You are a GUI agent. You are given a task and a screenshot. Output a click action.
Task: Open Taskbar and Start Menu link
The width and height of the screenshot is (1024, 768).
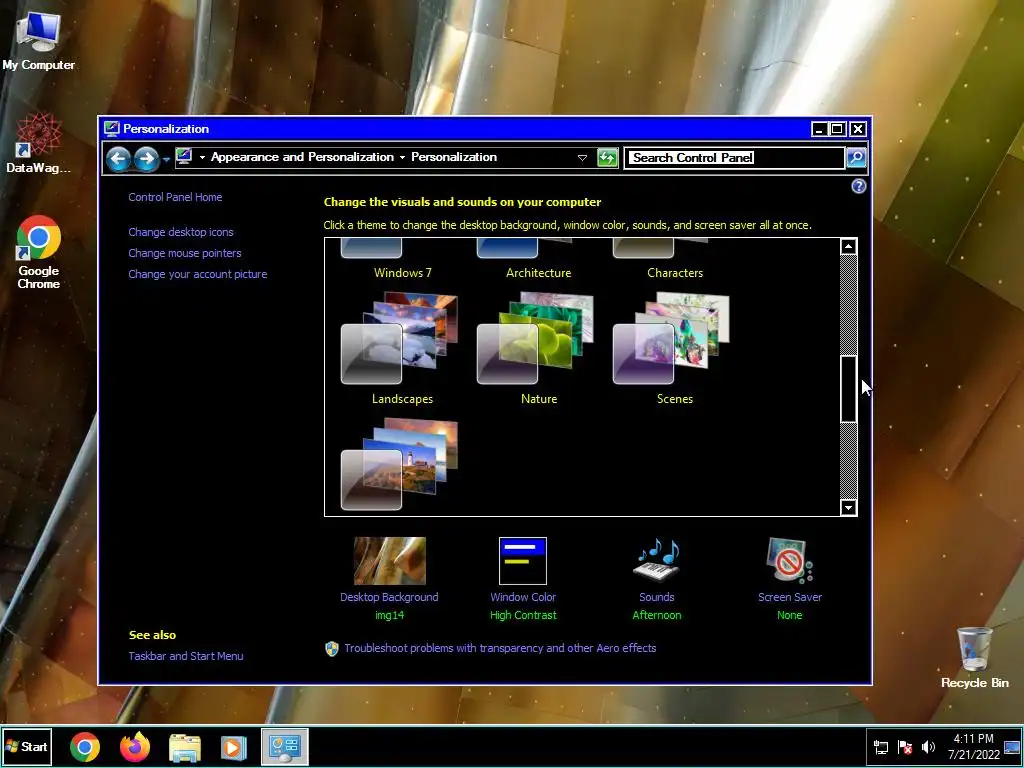pos(186,656)
